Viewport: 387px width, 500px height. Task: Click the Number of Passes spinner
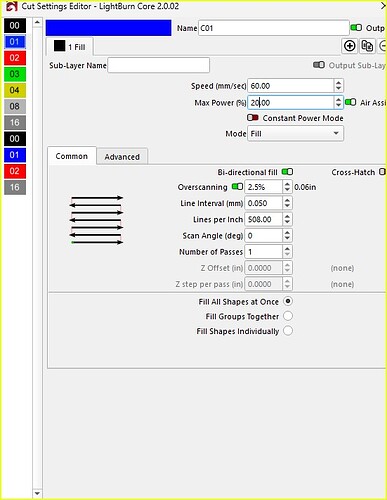pyautogui.click(x=287, y=252)
